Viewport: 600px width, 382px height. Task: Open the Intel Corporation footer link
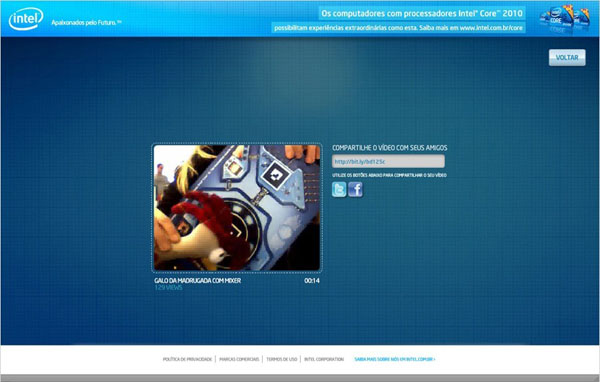coord(324,359)
